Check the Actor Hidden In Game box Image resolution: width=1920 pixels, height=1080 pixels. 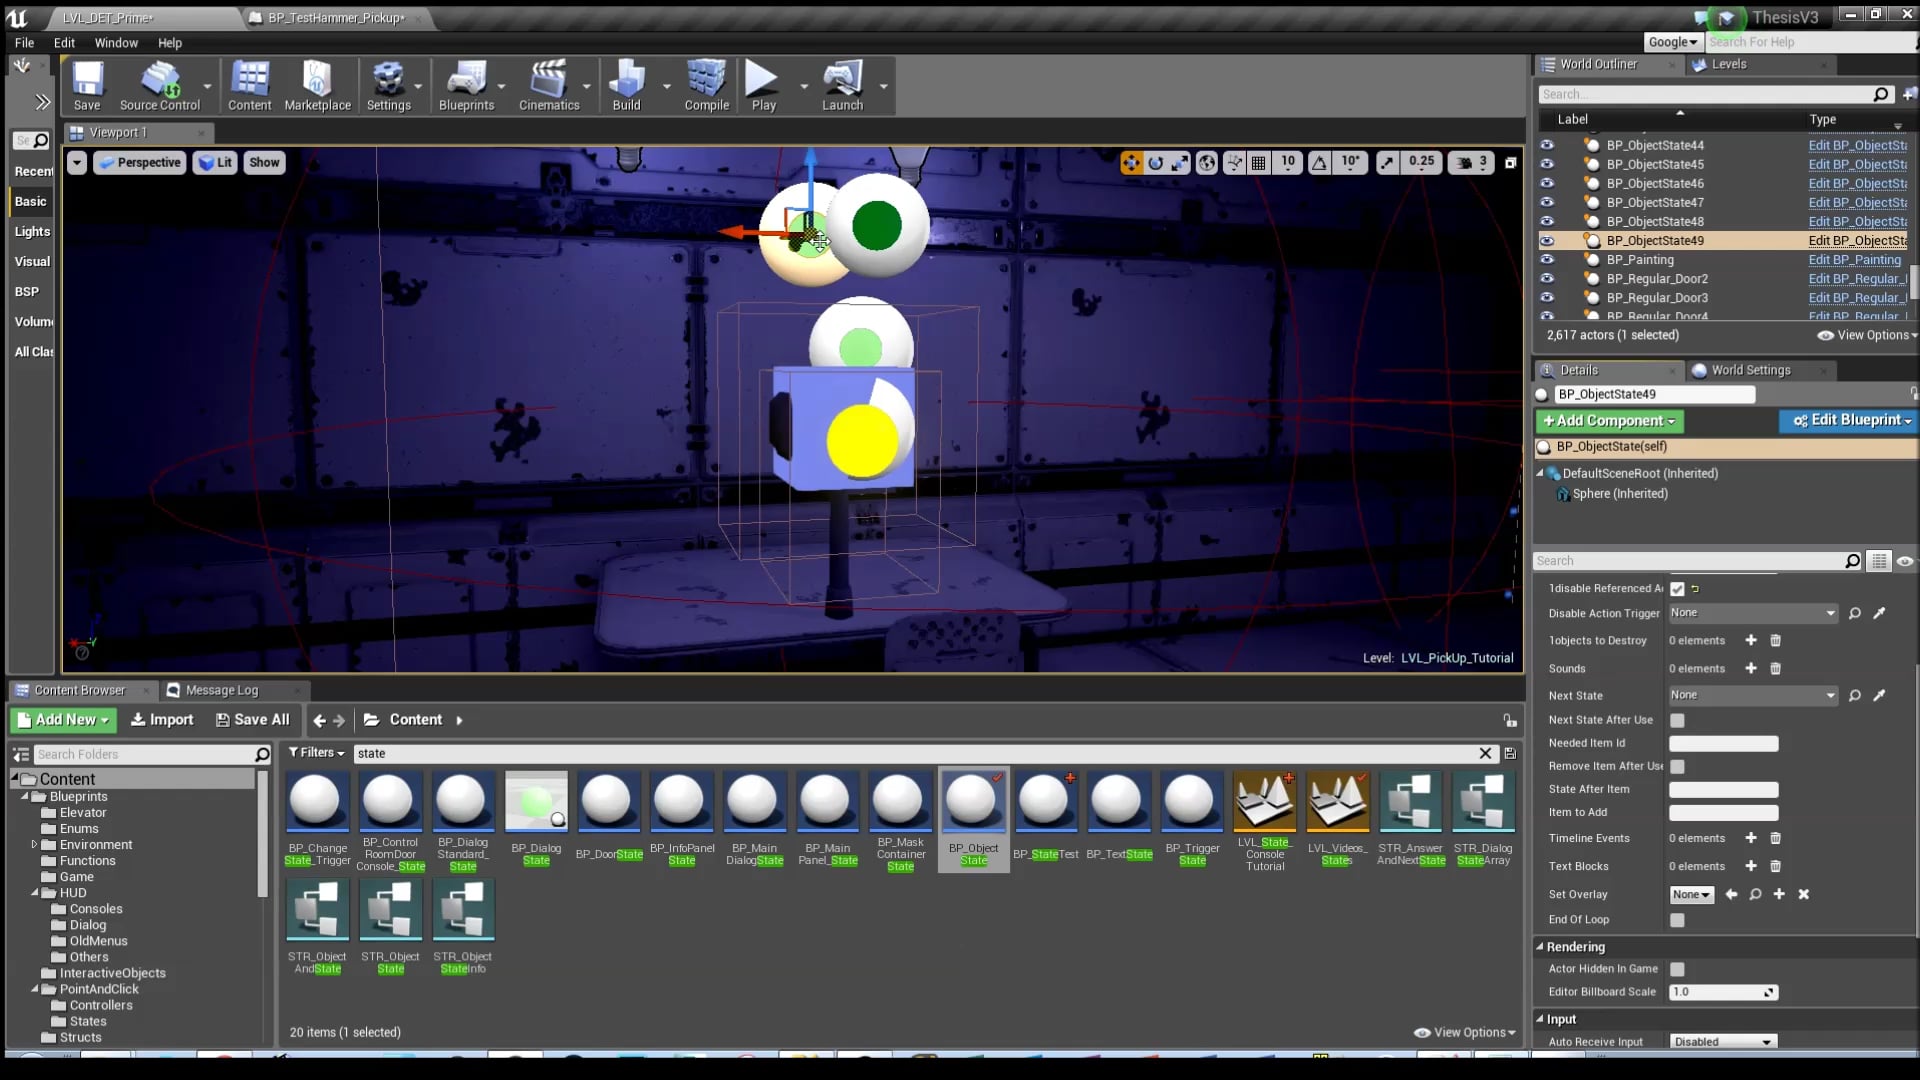tap(1678, 969)
